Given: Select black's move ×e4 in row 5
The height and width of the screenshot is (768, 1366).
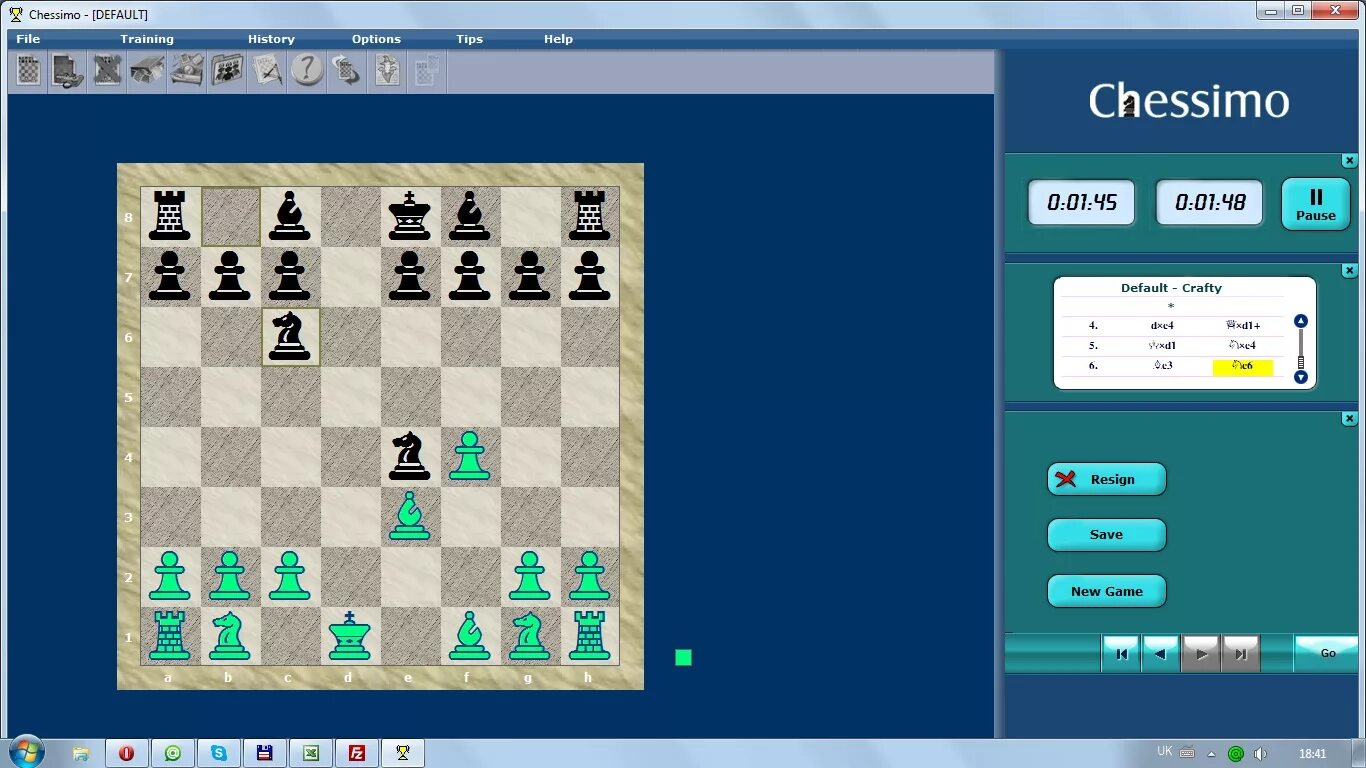Looking at the screenshot, I should [x=1242, y=345].
